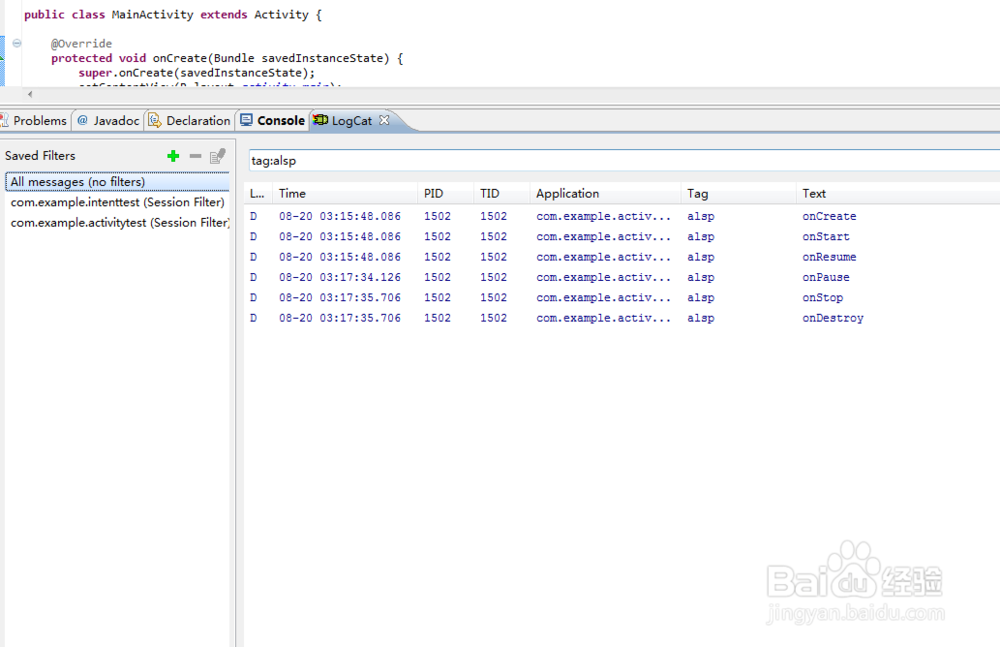This screenshot has height=647, width=1000.
Task: Click the @Override annotation in editor
Action: (x=82, y=43)
